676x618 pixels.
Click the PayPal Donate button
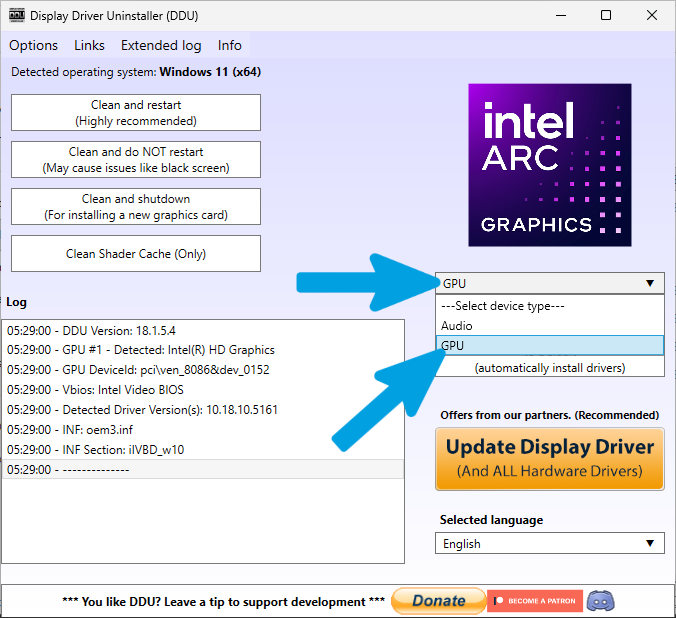[x=438, y=601]
